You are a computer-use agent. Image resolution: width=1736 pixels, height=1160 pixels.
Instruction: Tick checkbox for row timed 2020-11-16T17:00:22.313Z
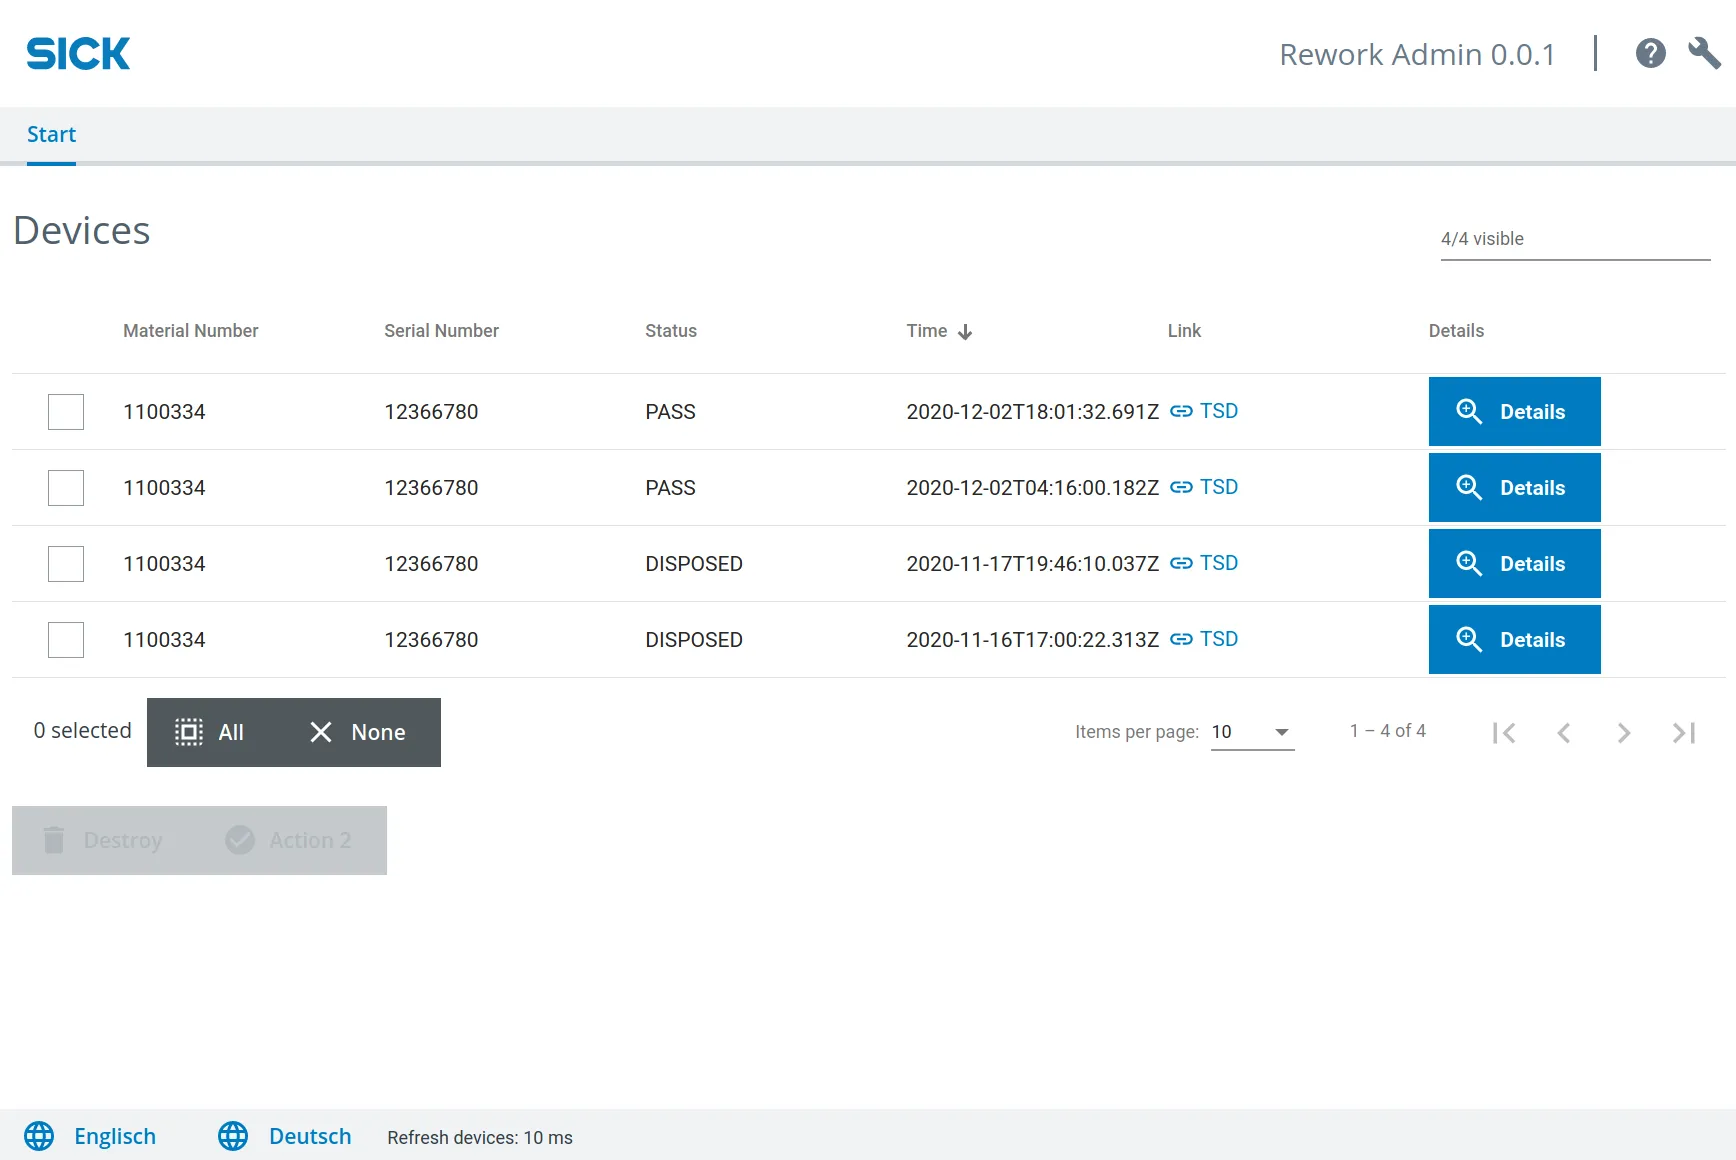[66, 640]
